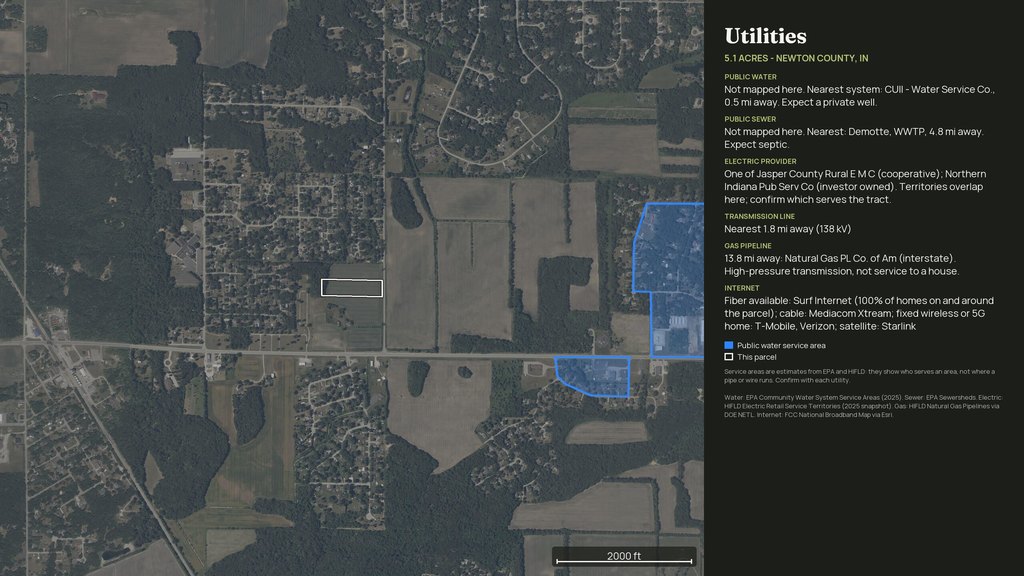Click the "Utilities" title
1024x576 pixels.
(x=765, y=36)
